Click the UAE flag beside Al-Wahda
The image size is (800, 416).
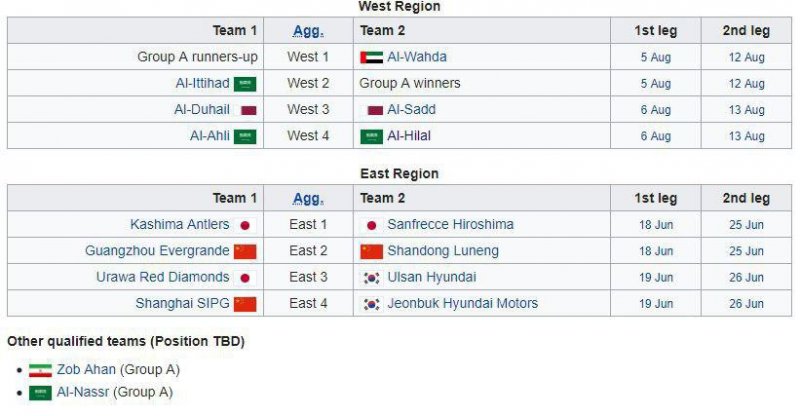(371, 58)
